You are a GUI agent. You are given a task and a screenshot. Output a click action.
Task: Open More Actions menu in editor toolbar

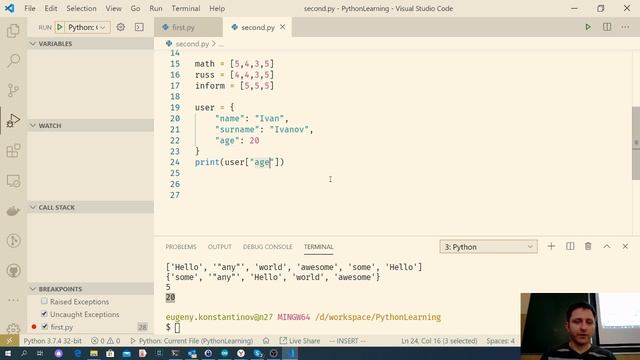(625, 27)
